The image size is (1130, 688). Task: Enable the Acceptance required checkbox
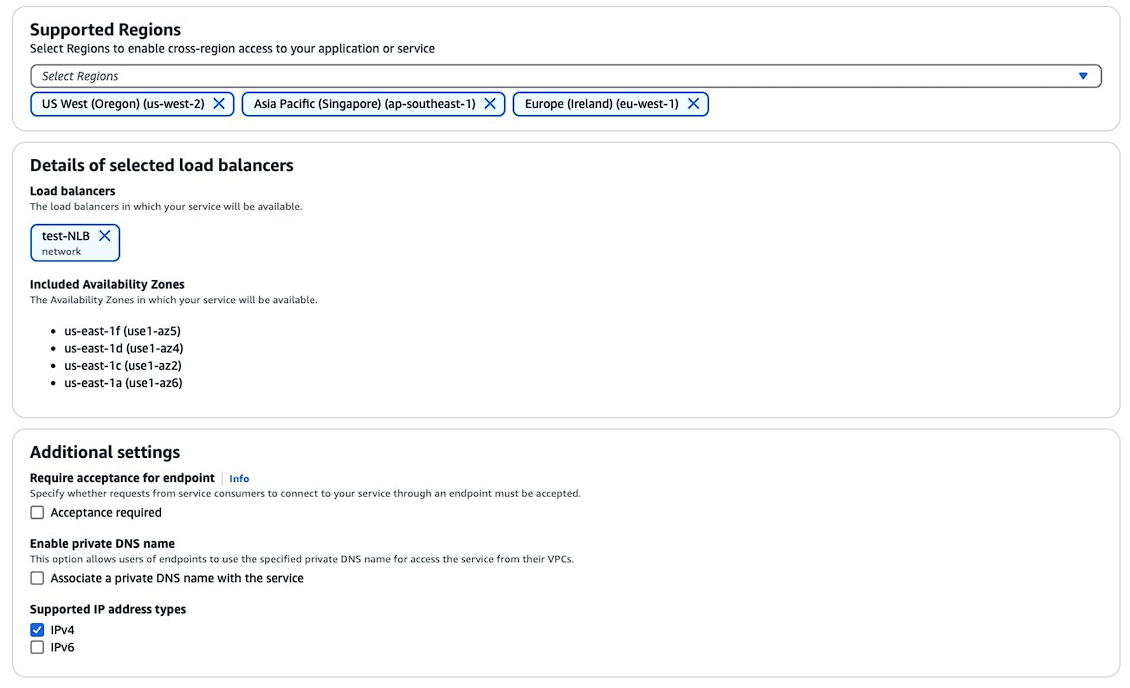click(37, 512)
